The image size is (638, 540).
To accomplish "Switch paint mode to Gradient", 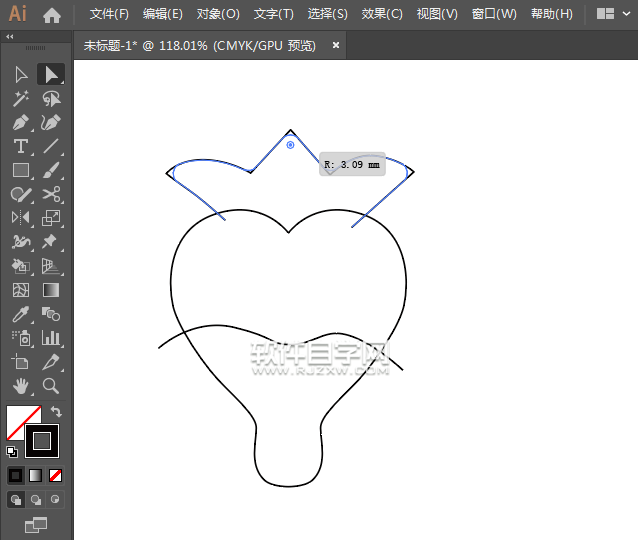I will 36,475.
